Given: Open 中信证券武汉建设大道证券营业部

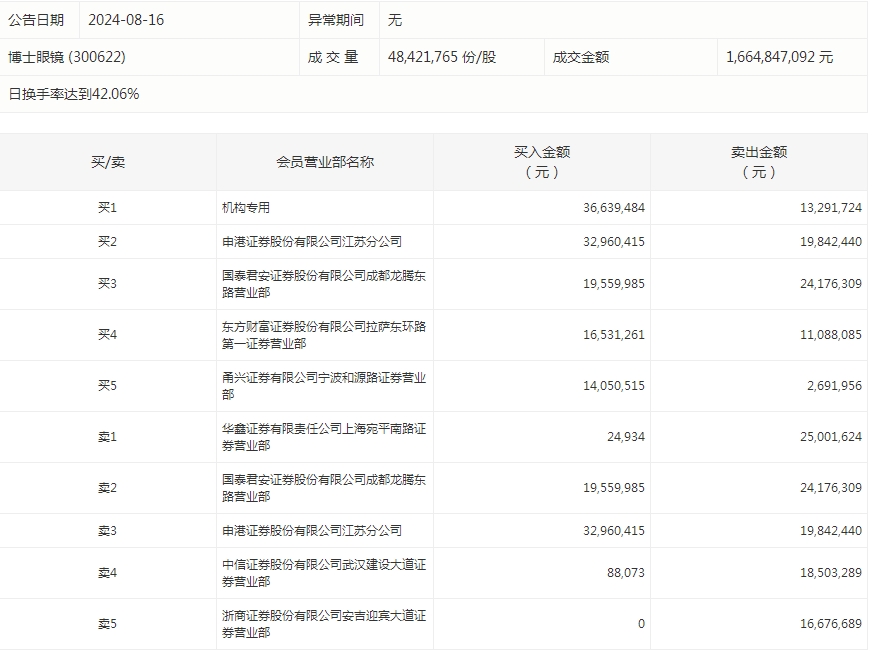Looking at the screenshot, I should tap(324, 573).
